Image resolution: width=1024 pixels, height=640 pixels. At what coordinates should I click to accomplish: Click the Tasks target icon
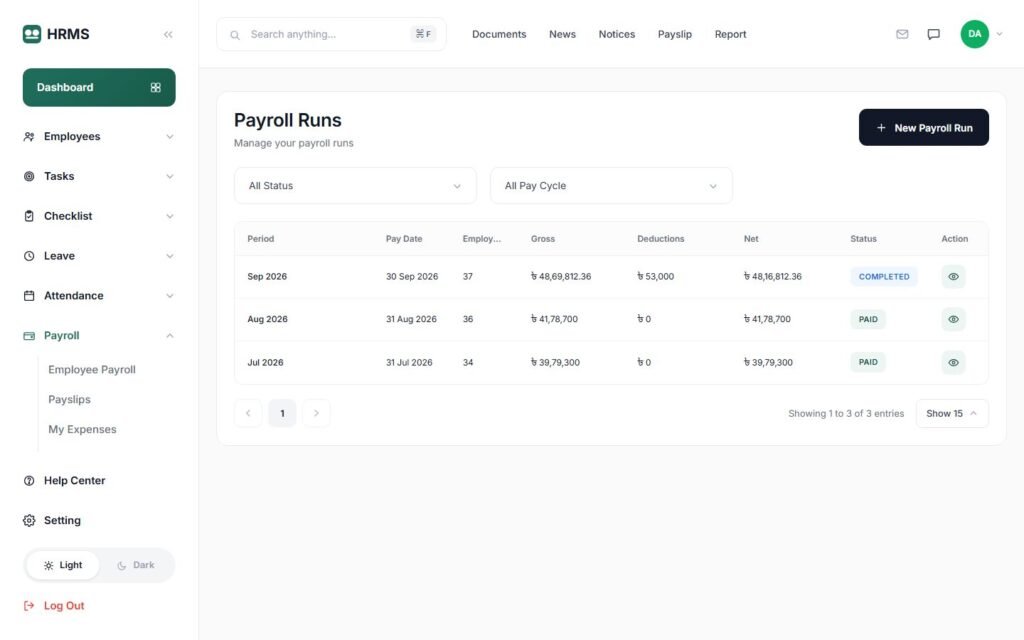[x=29, y=176]
